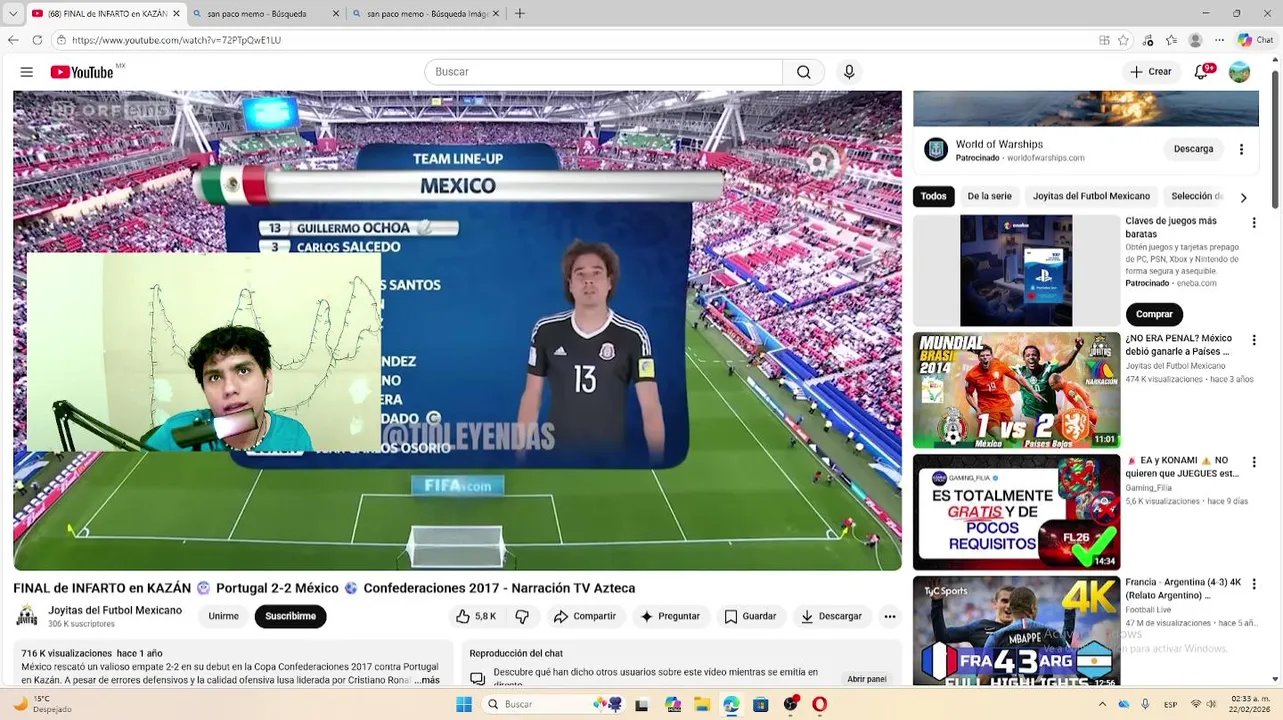The image size is (1283, 720).
Task: Open the México vs Países Bajos thumbnail
Action: click(1016, 390)
